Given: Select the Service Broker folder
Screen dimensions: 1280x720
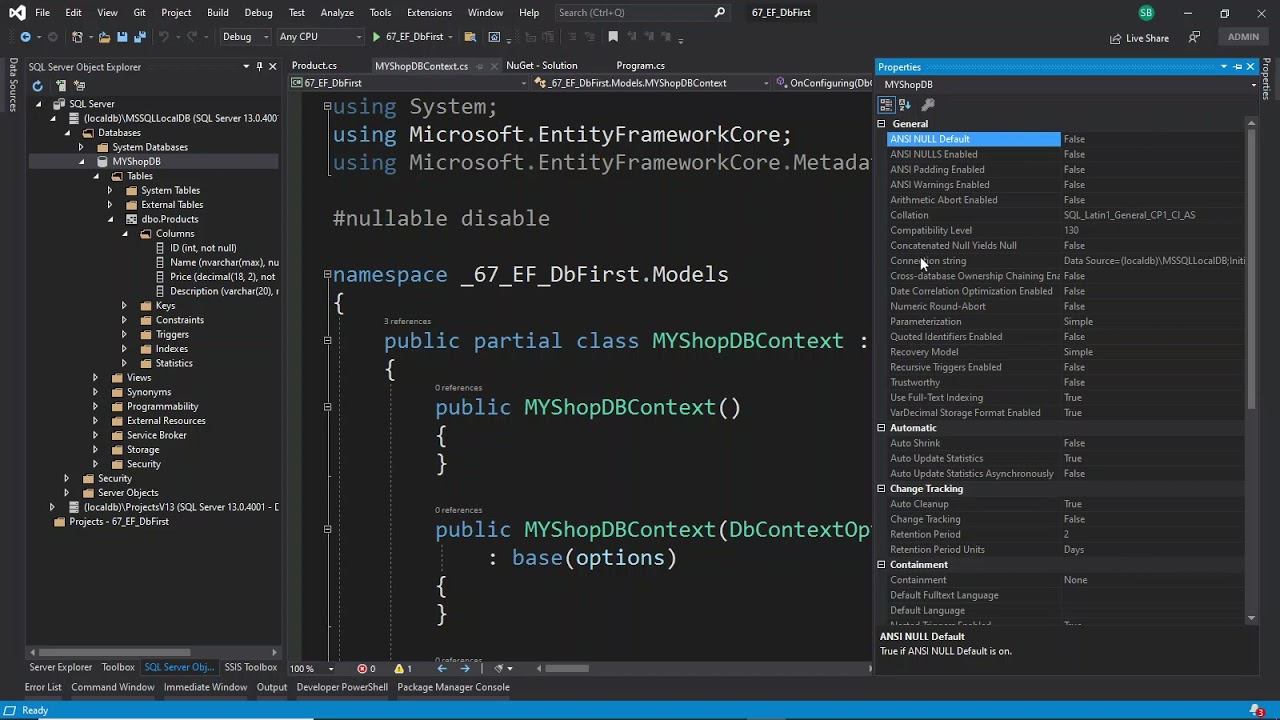Looking at the screenshot, I should pos(156,435).
